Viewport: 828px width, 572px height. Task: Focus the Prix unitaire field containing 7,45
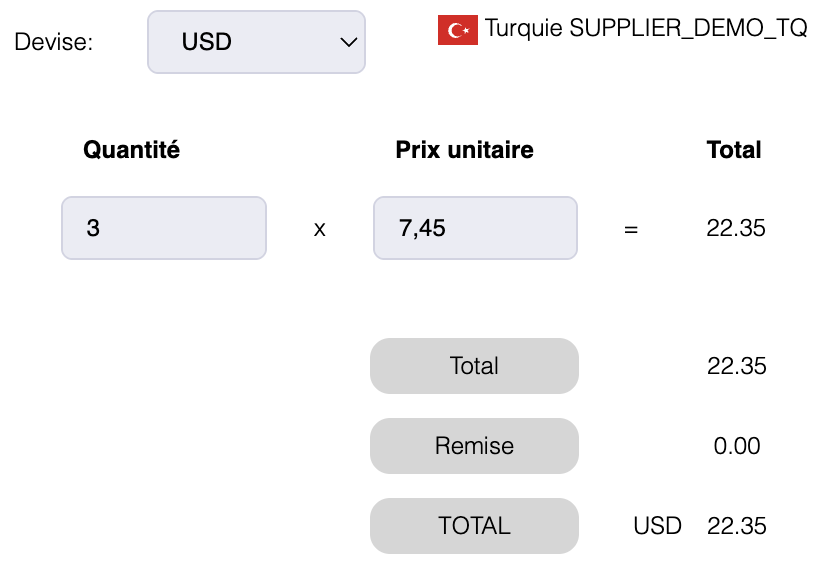(475, 228)
